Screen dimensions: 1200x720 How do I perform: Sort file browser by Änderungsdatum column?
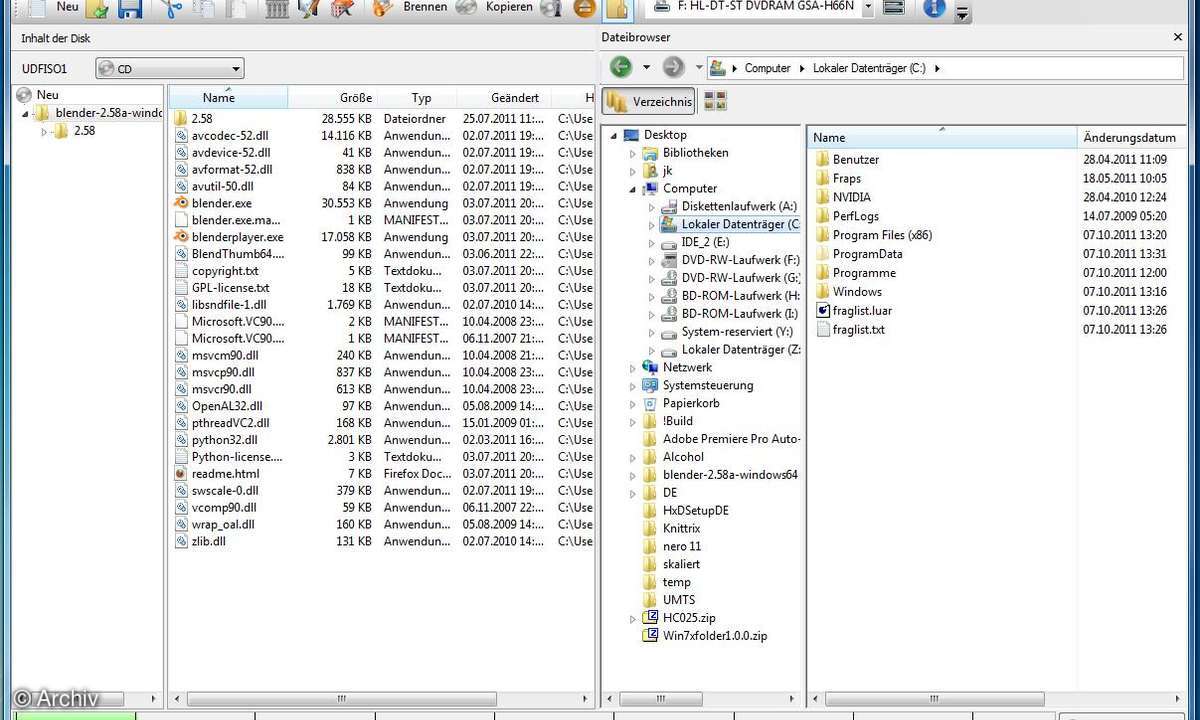click(x=1130, y=138)
